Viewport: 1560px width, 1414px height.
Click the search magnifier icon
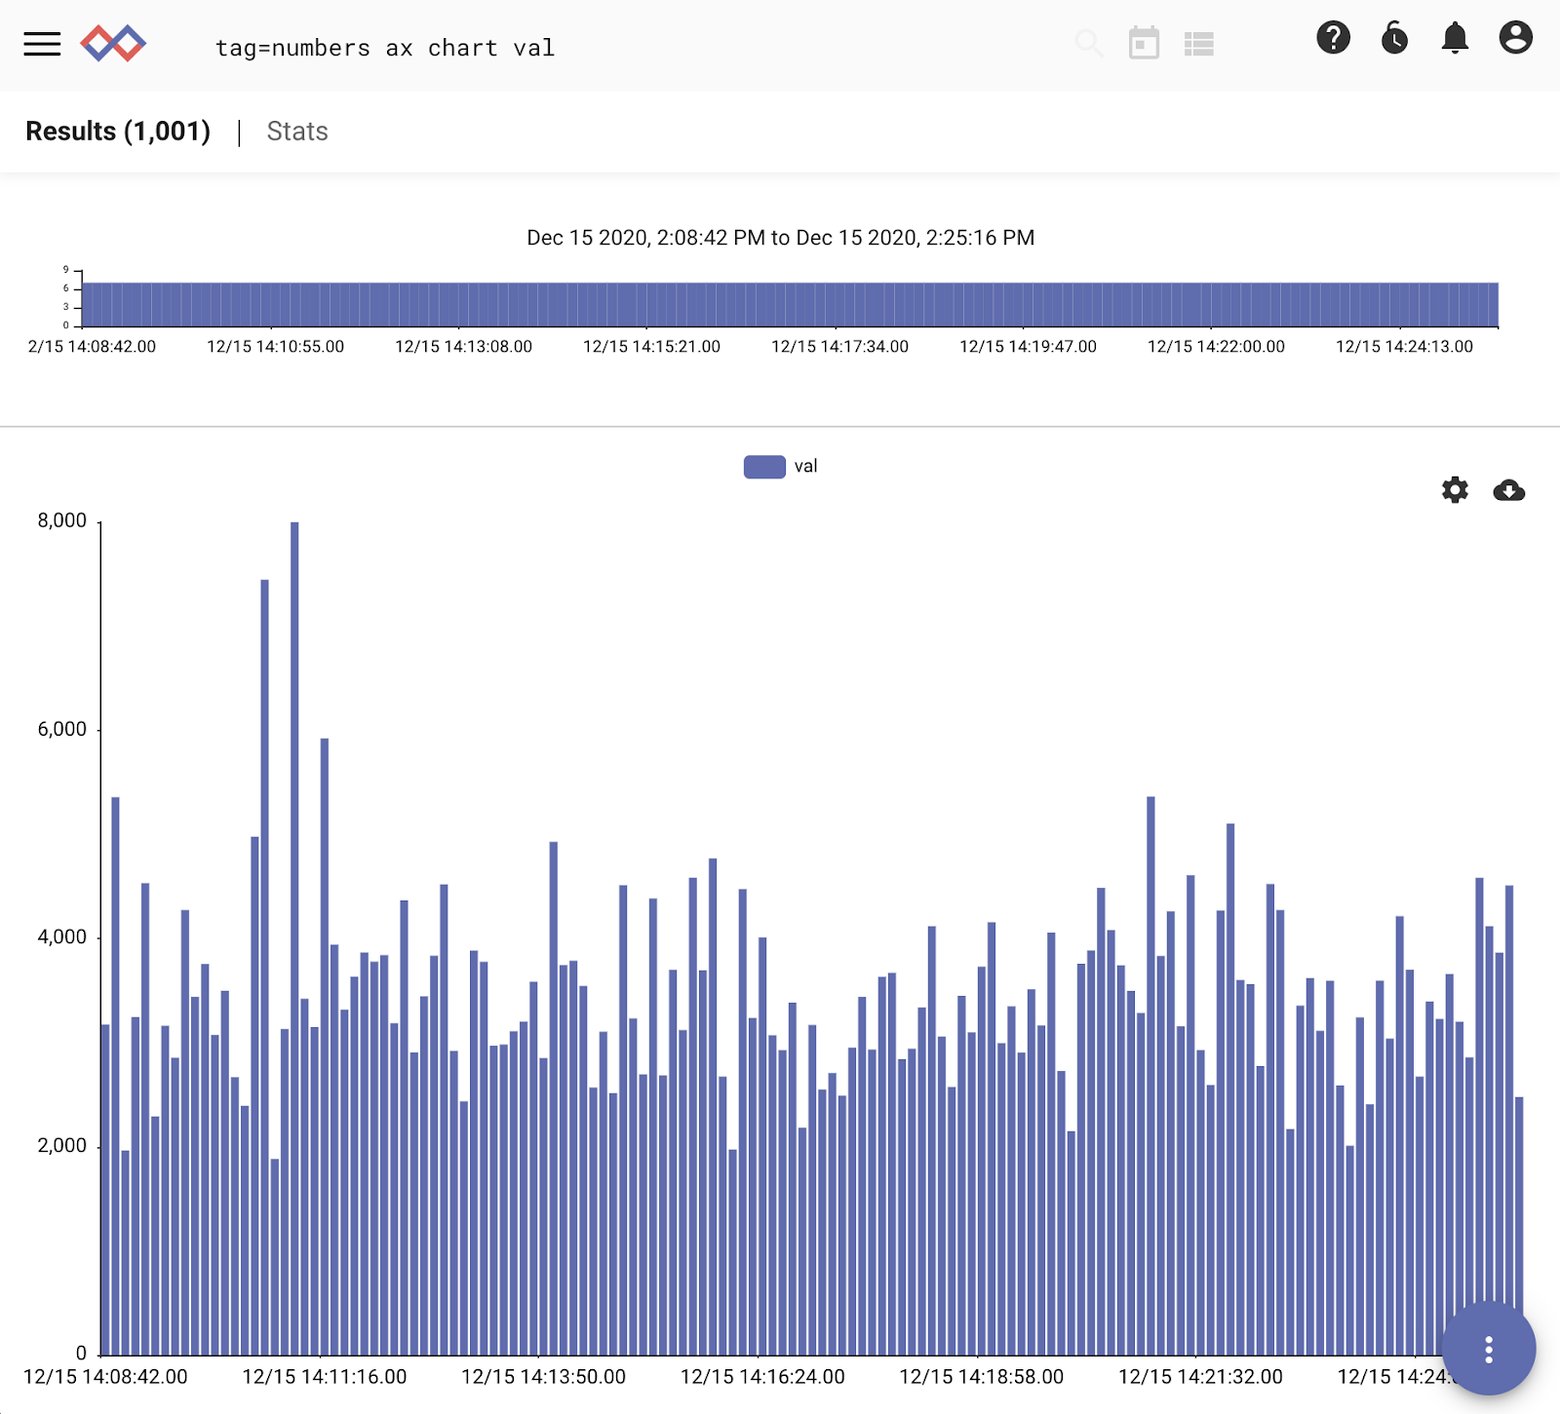point(1089,44)
